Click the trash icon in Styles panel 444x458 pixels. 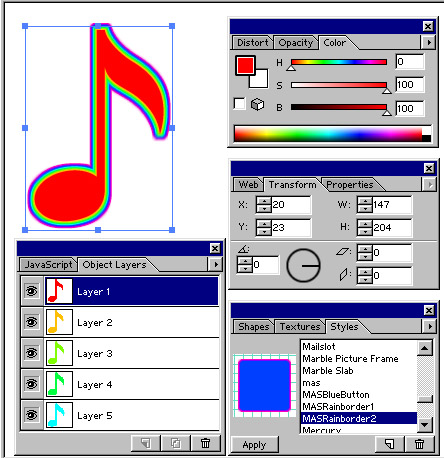[x=420, y=444]
